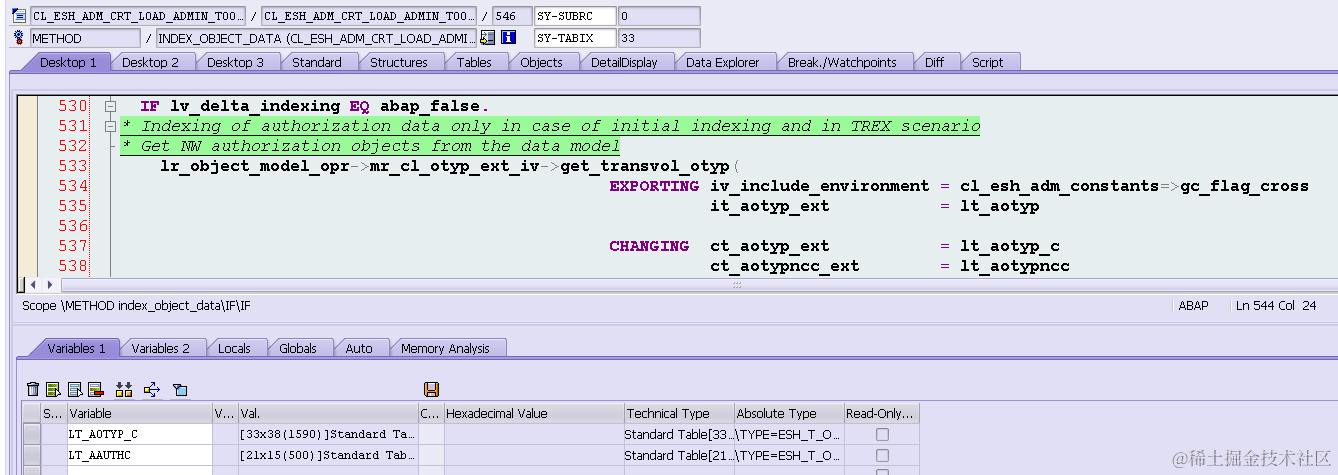The height and width of the screenshot is (475, 1338).
Task: Toggle Read-Only checkbox in the empty third row
Action: pos(882,471)
